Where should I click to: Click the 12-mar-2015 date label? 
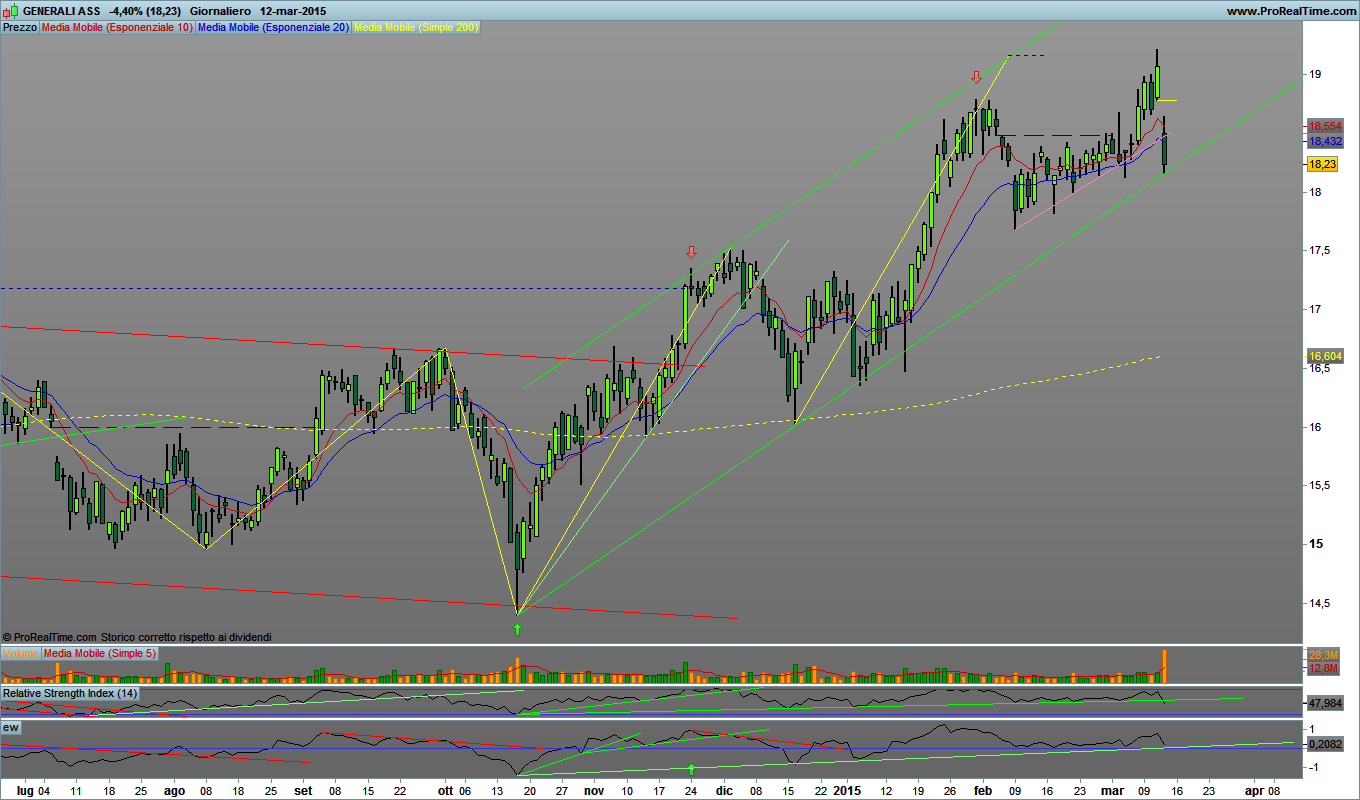point(293,11)
